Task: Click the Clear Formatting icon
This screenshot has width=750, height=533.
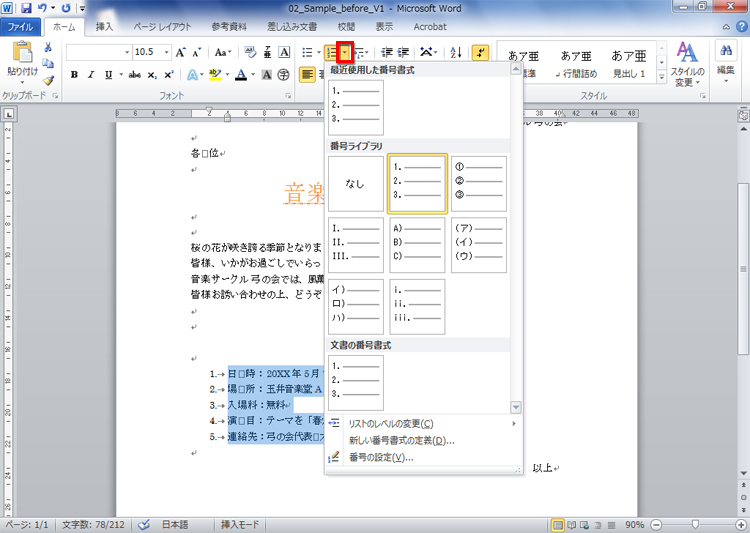Action: coord(250,52)
